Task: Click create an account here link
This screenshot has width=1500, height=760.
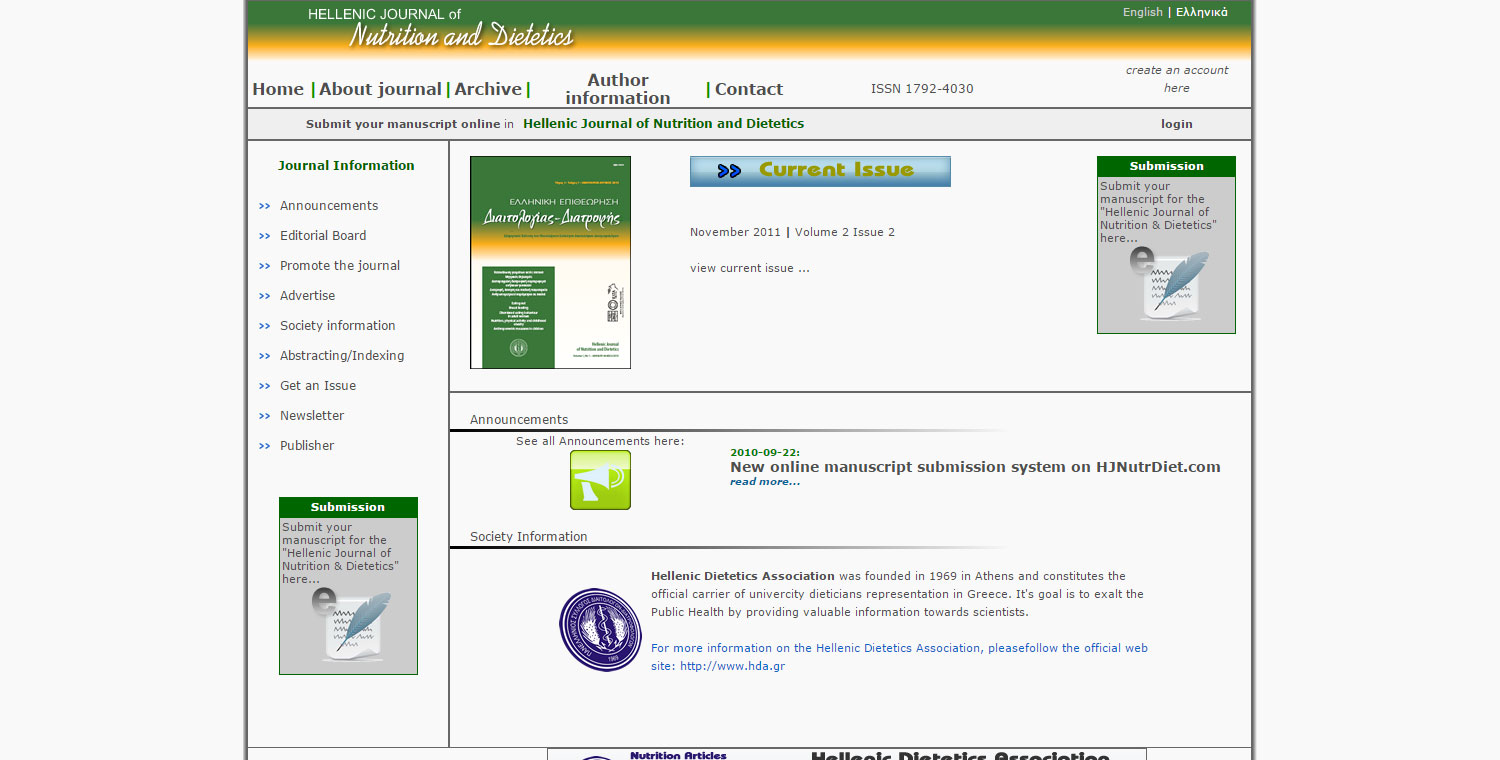Action: pyautogui.click(x=1177, y=79)
